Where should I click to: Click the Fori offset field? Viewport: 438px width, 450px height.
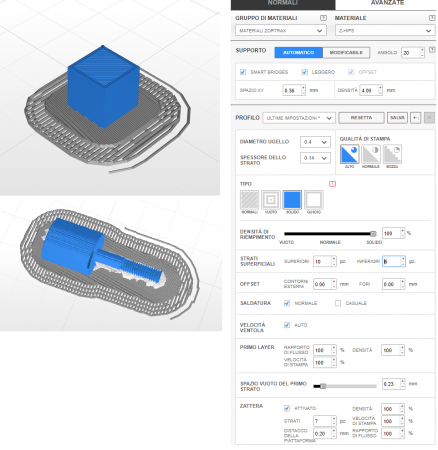[x=391, y=284]
